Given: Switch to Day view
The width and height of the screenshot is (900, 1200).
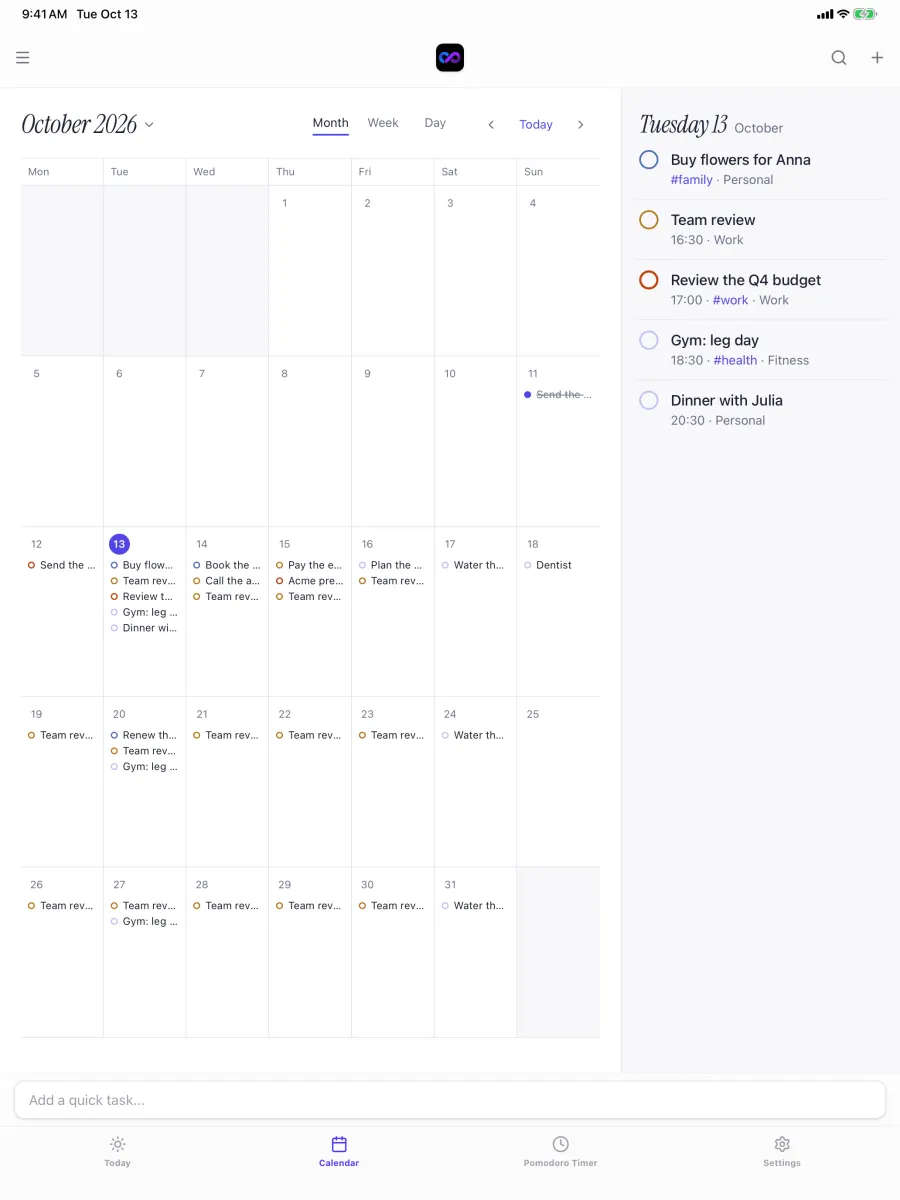Looking at the screenshot, I should coord(435,123).
